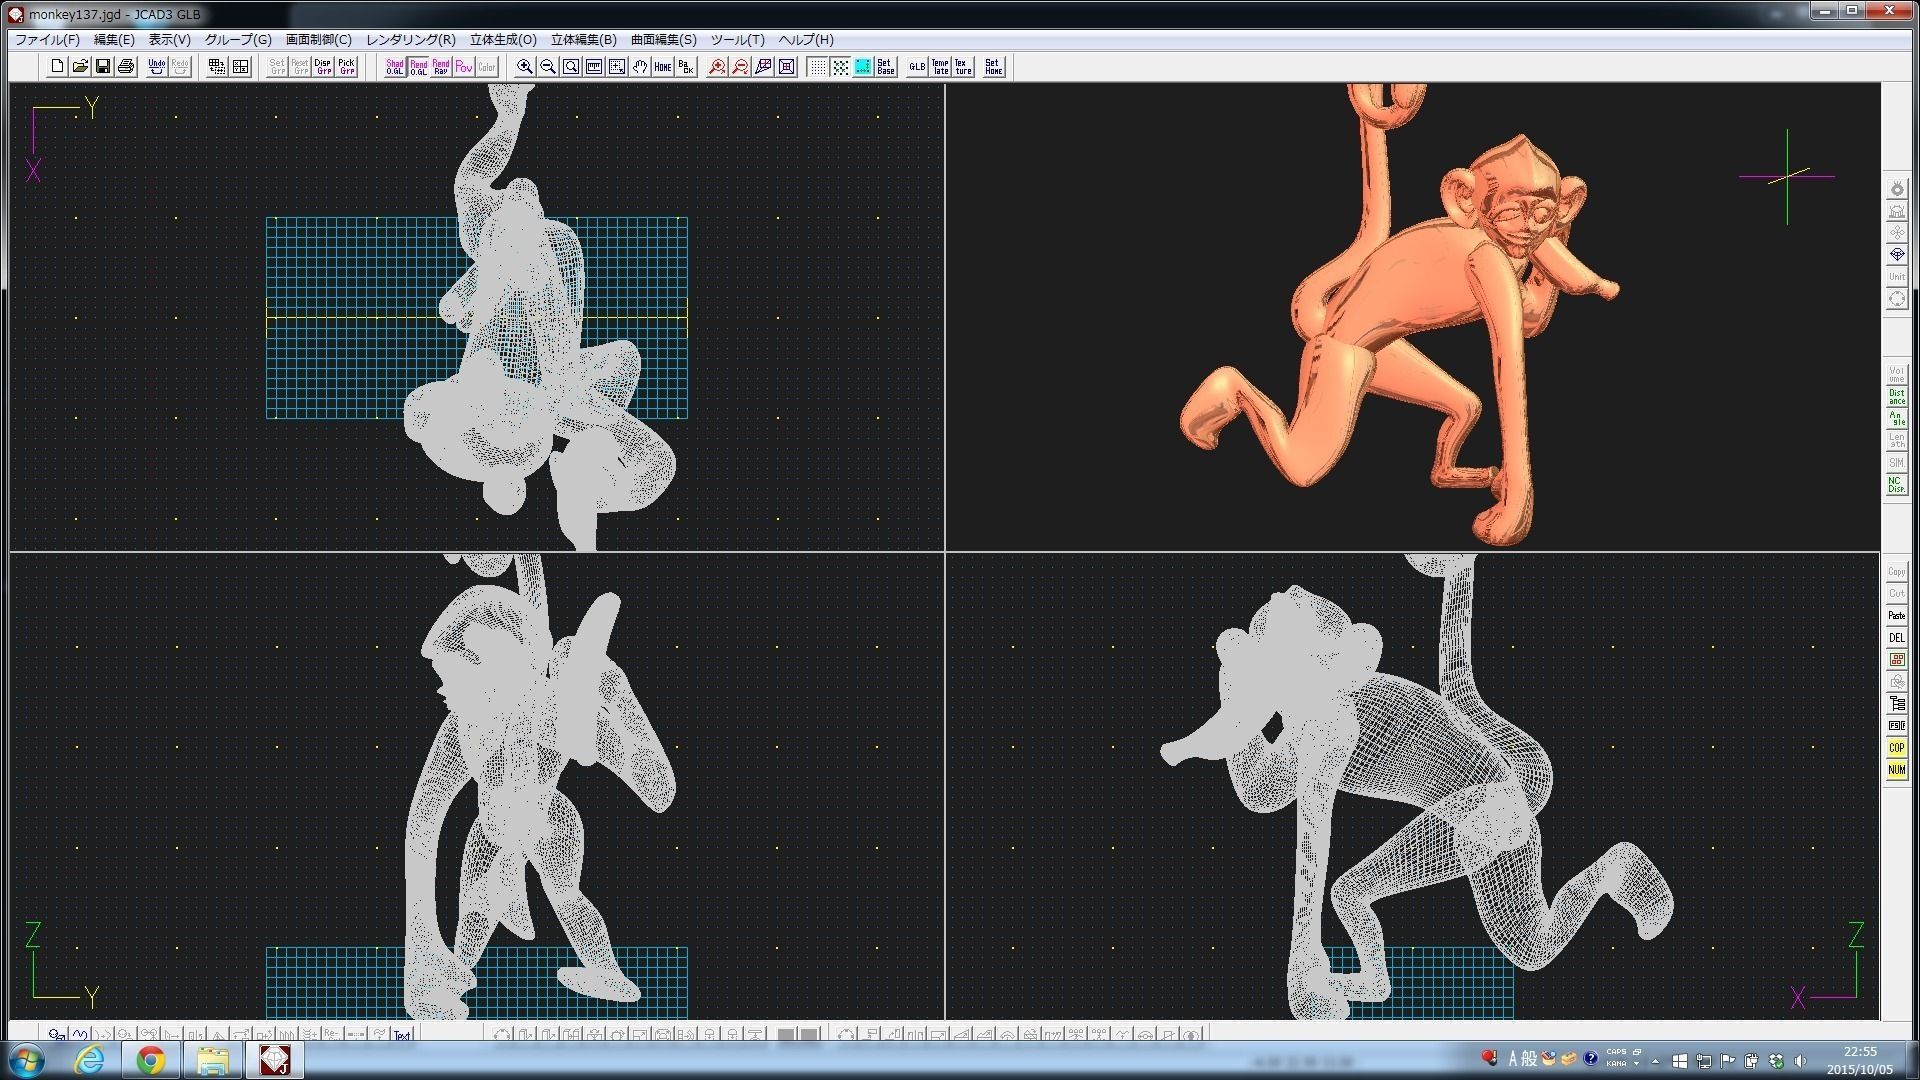Click the Angle measure button
This screenshot has height=1080, width=1920.
click(1896, 419)
